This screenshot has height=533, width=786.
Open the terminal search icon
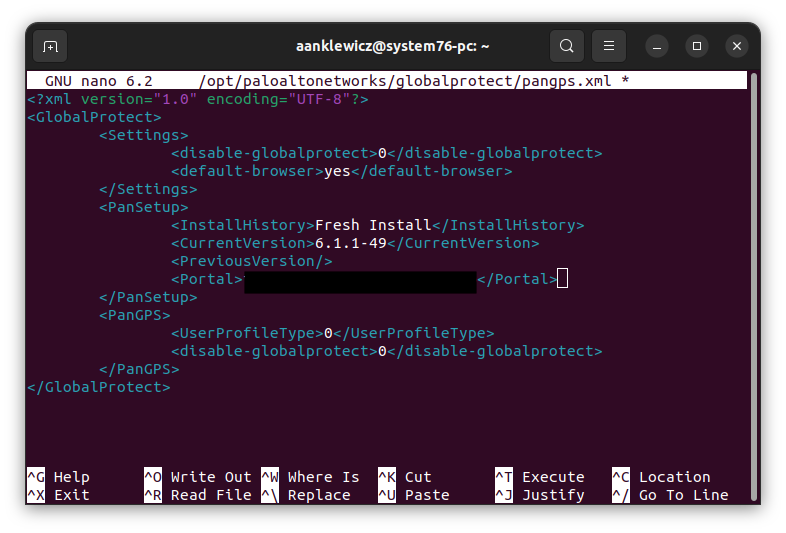point(566,46)
